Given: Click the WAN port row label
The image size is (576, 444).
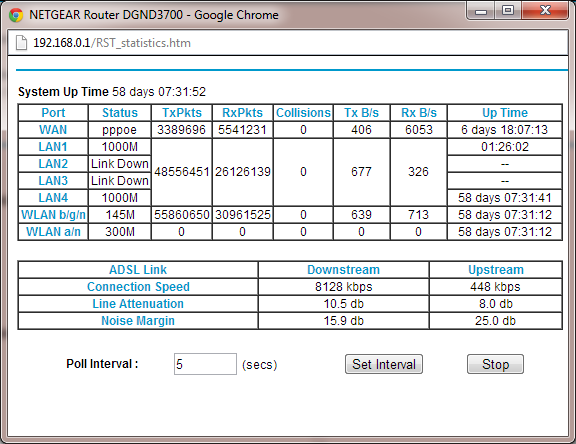Looking at the screenshot, I should [x=53, y=130].
